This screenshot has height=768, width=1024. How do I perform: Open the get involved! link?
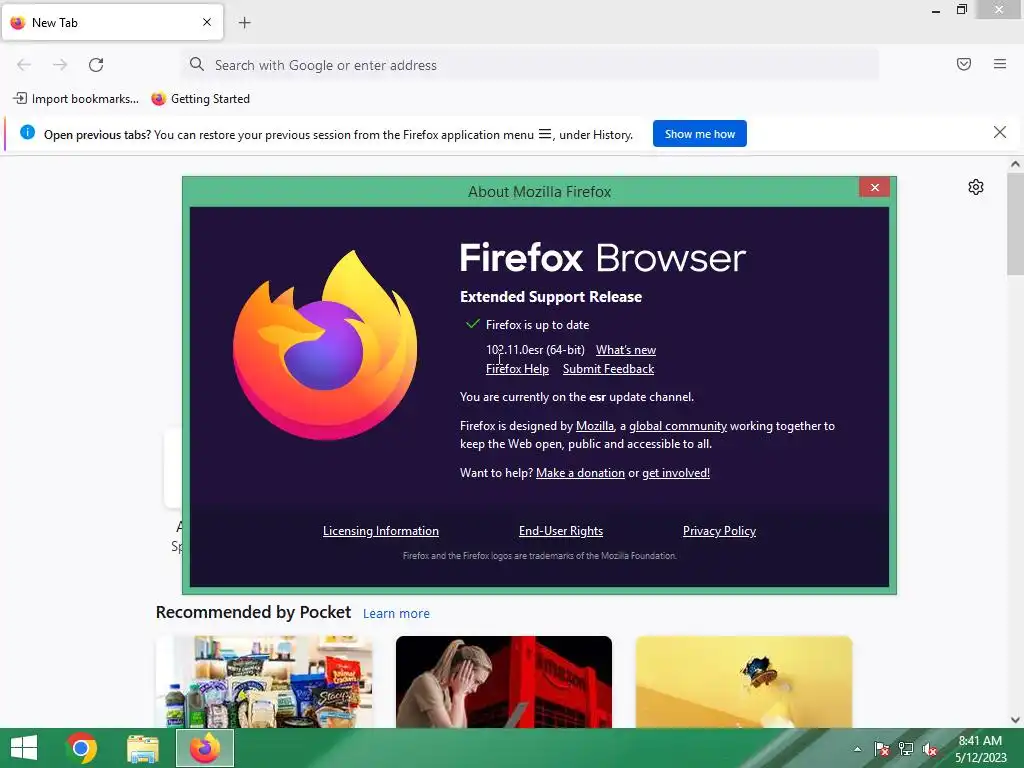click(676, 473)
